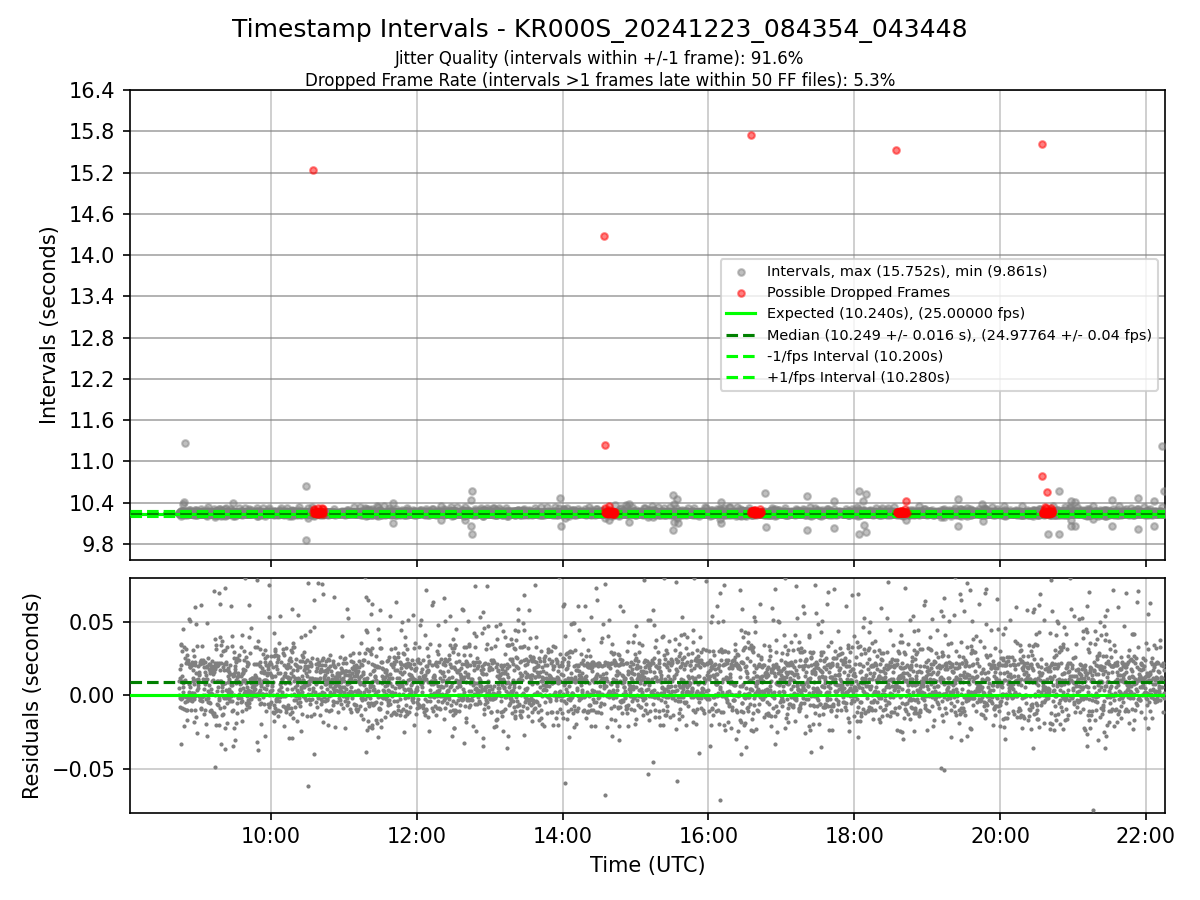Viewport: 1200px width, 900px height.
Task: Click the 'Residuals (seconds)' y-axis label
Action: tap(32, 696)
